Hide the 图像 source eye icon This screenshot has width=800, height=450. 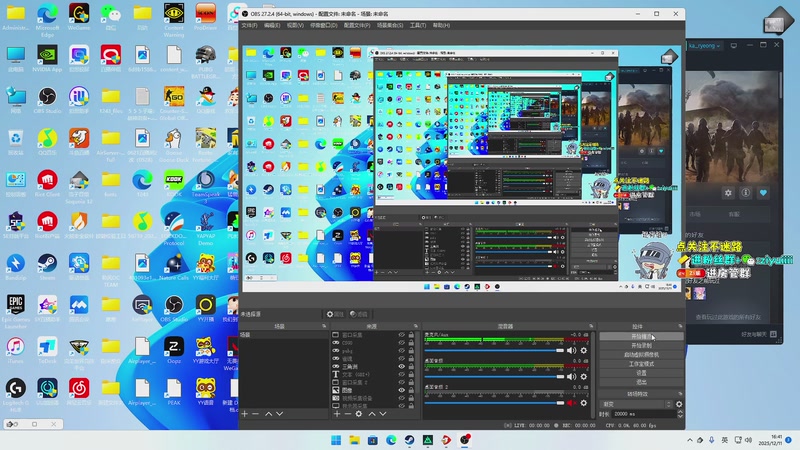coord(402,390)
